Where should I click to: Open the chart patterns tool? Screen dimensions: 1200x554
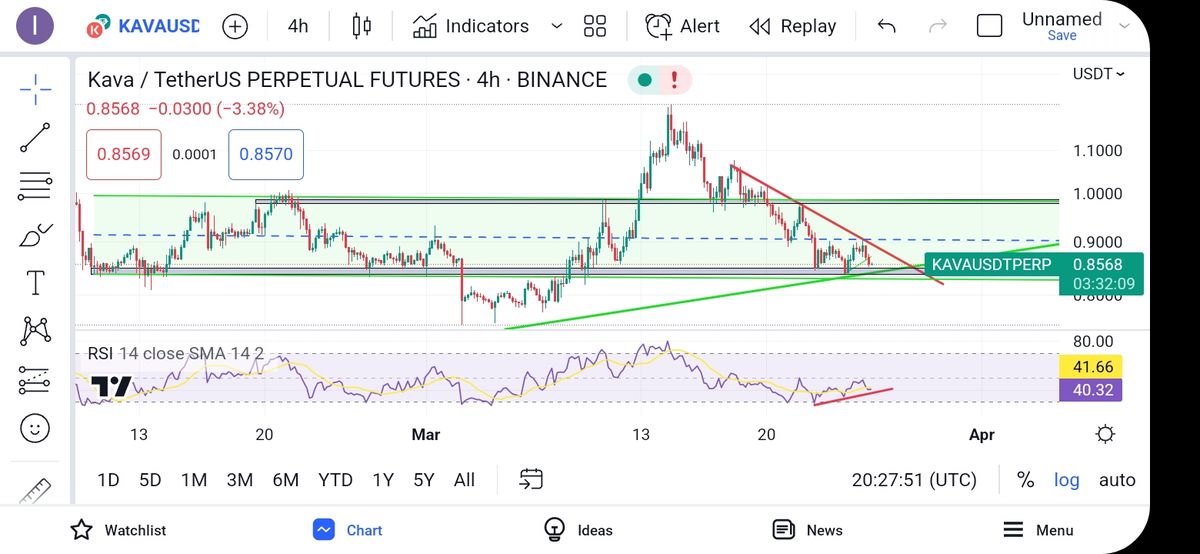[35, 330]
